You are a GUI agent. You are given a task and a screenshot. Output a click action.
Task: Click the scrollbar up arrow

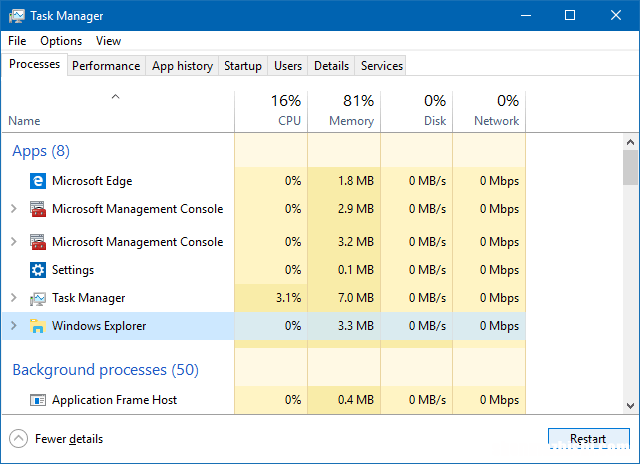(x=630, y=142)
